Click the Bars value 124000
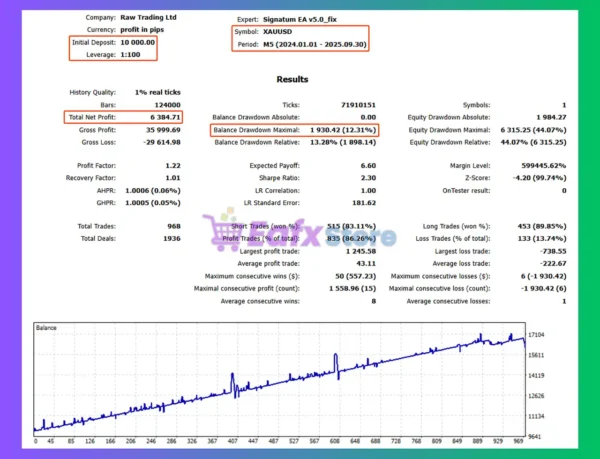This screenshot has height=459, width=600. click(x=167, y=105)
